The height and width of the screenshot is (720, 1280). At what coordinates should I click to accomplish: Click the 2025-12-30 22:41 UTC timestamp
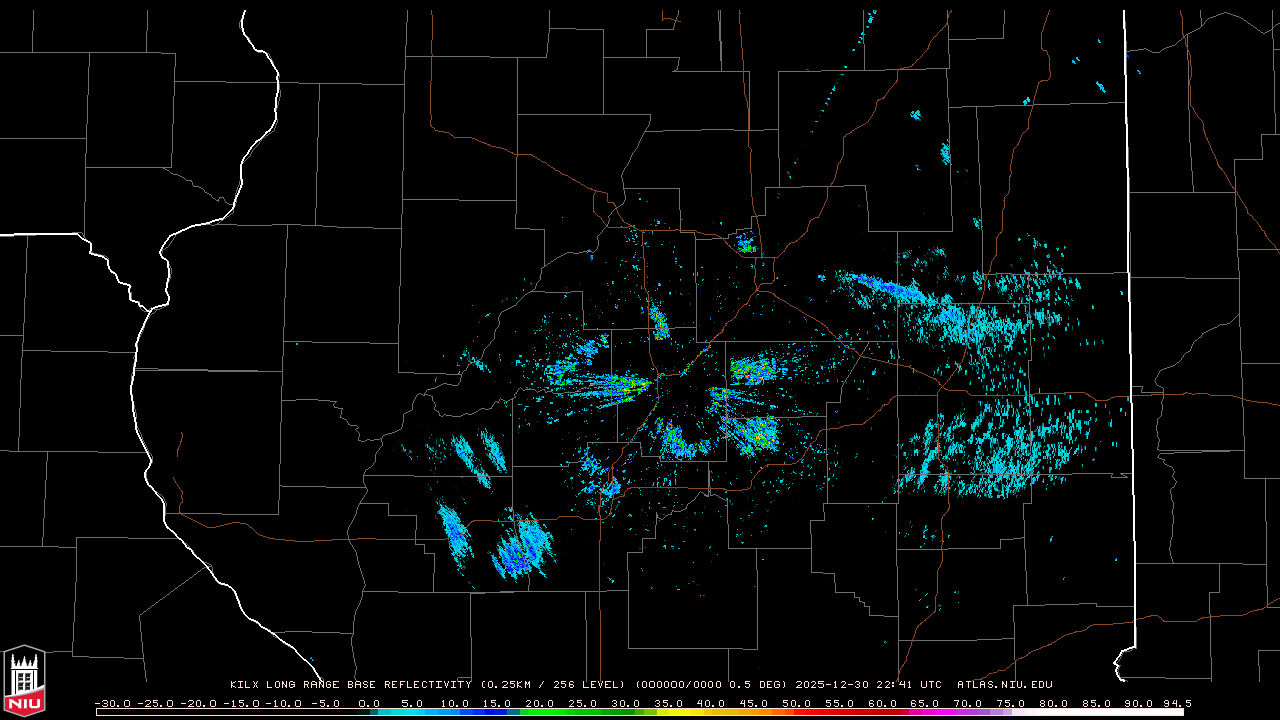click(868, 685)
